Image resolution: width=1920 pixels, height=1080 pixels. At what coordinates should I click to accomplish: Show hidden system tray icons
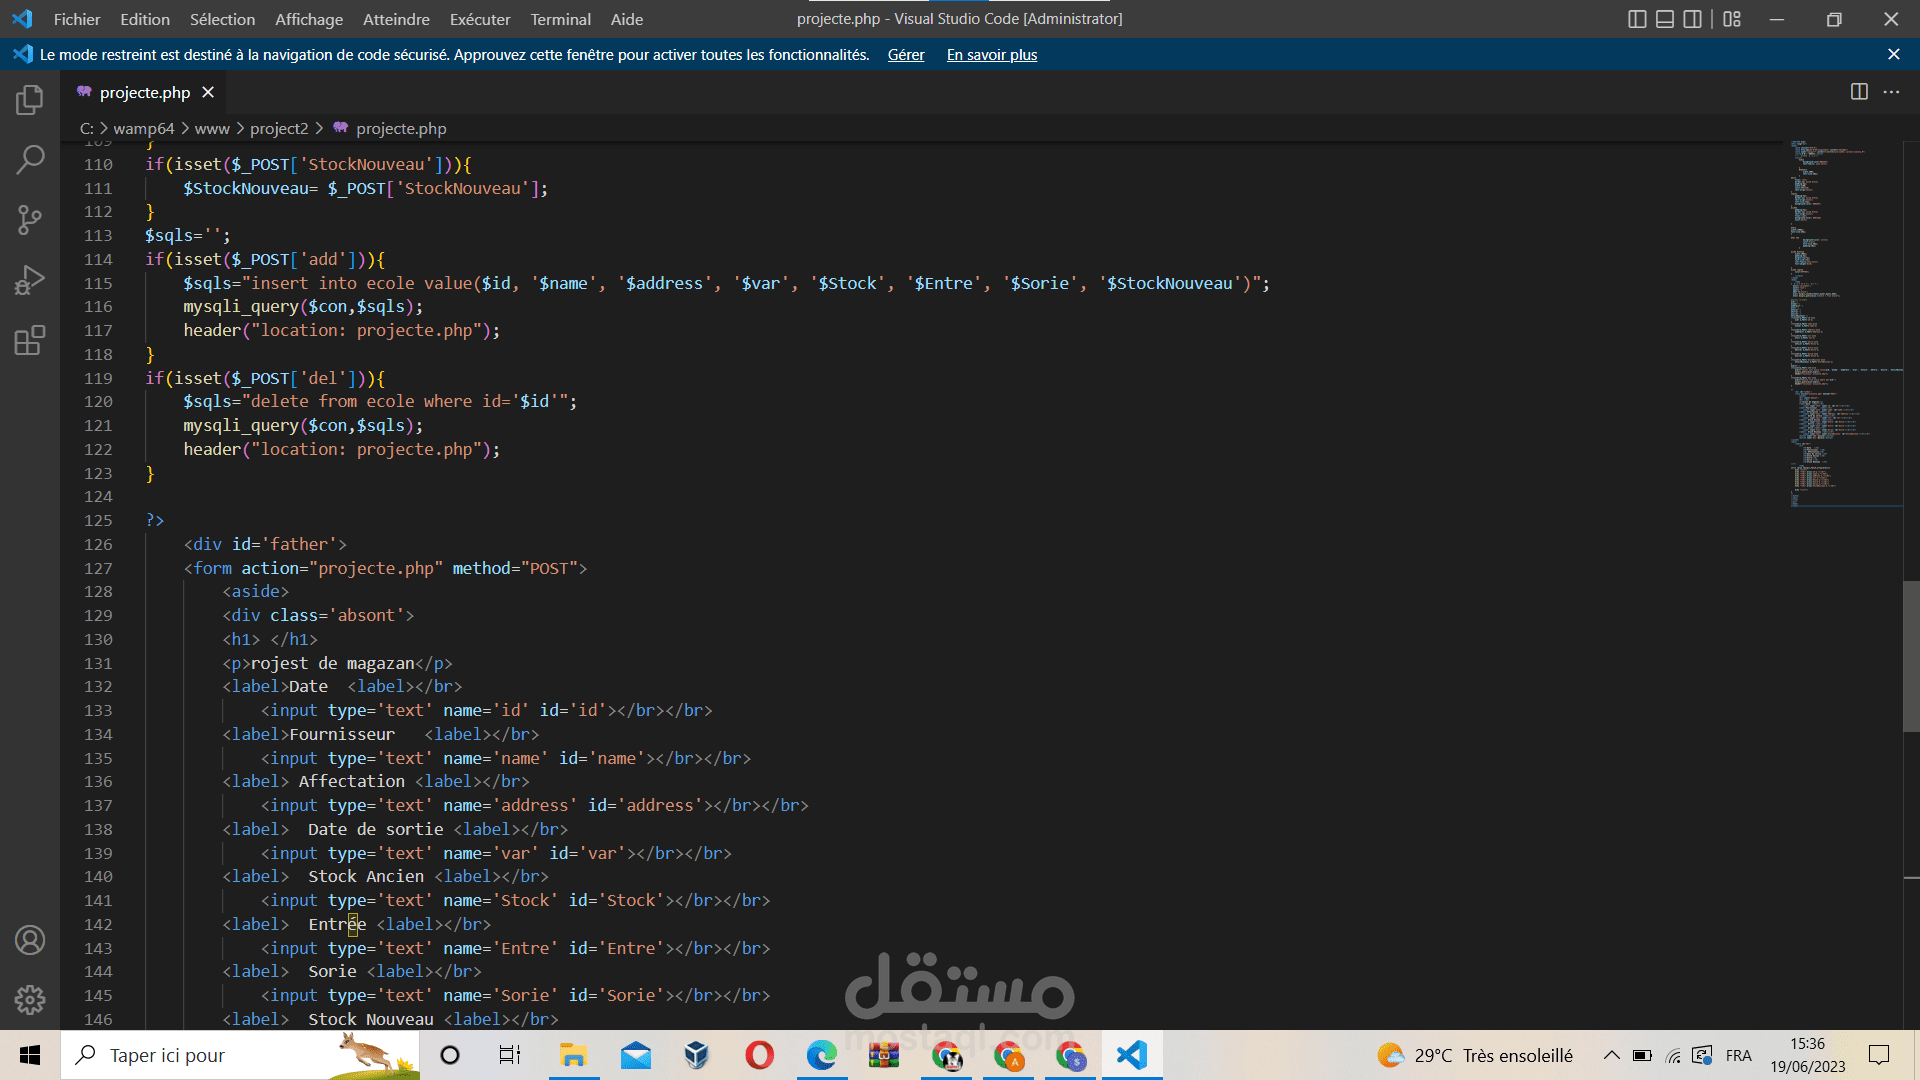click(1611, 1055)
